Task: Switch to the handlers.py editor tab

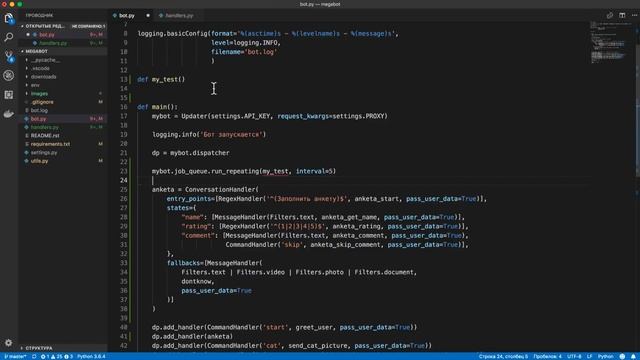Action: point(179,16)
